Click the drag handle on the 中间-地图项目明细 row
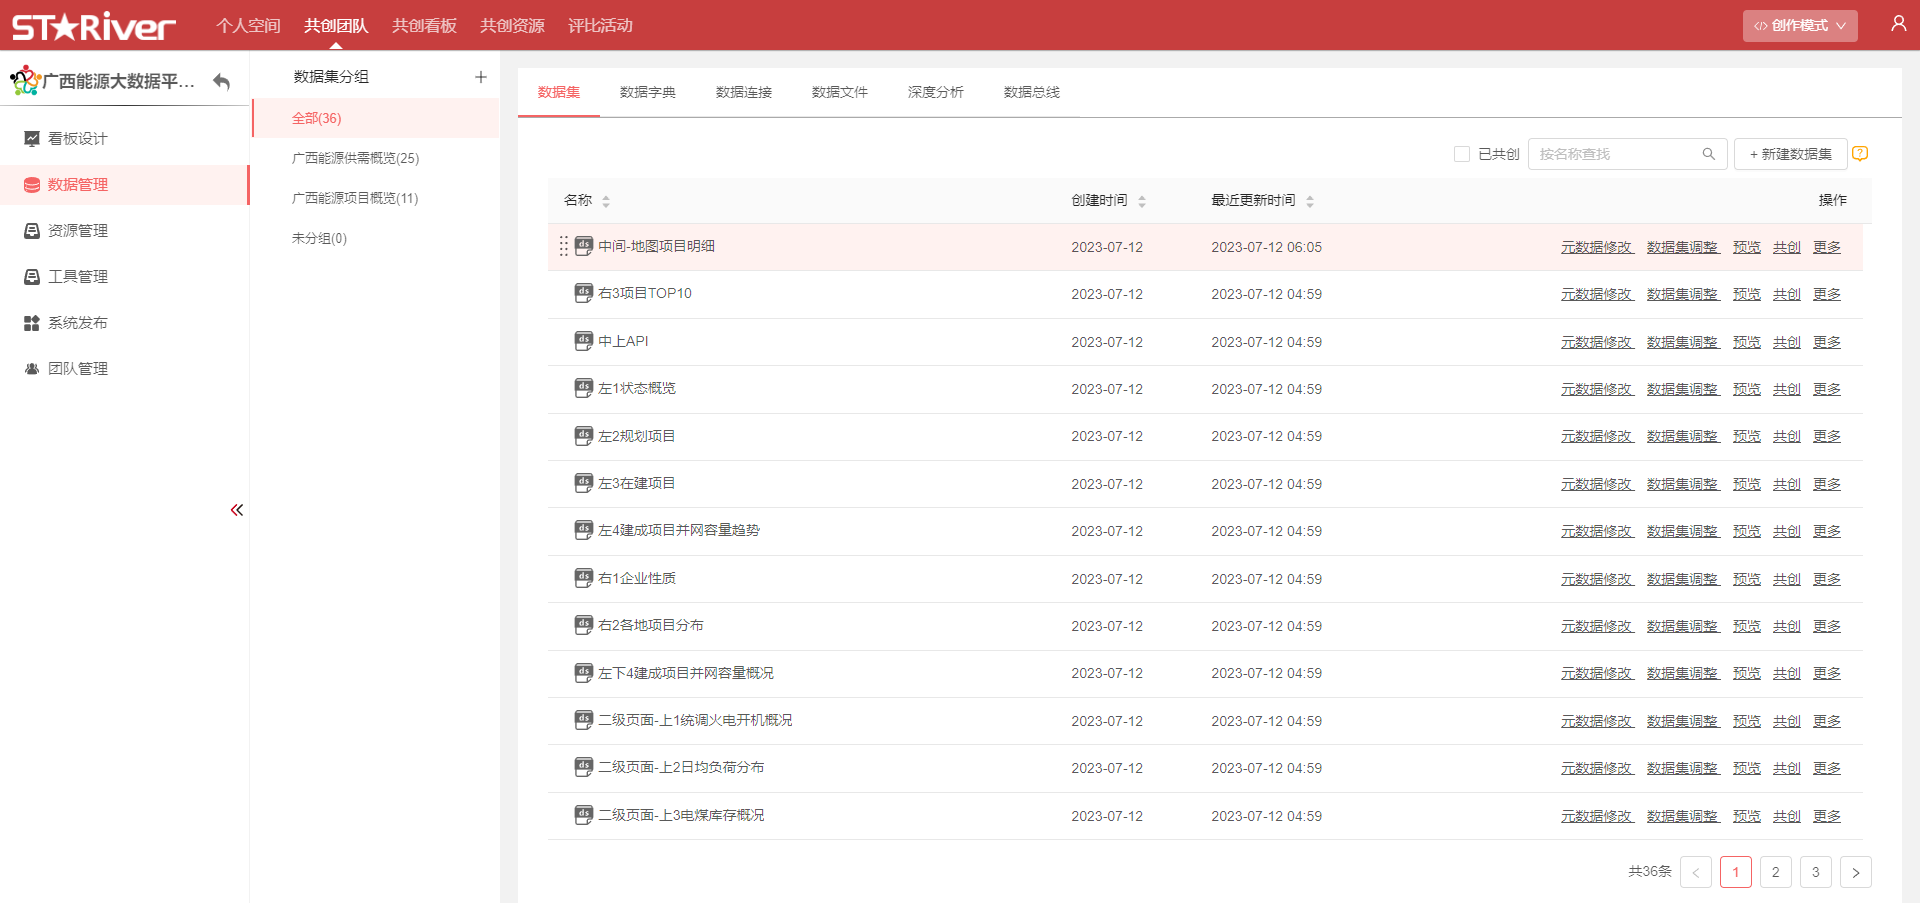 [564, 246]
